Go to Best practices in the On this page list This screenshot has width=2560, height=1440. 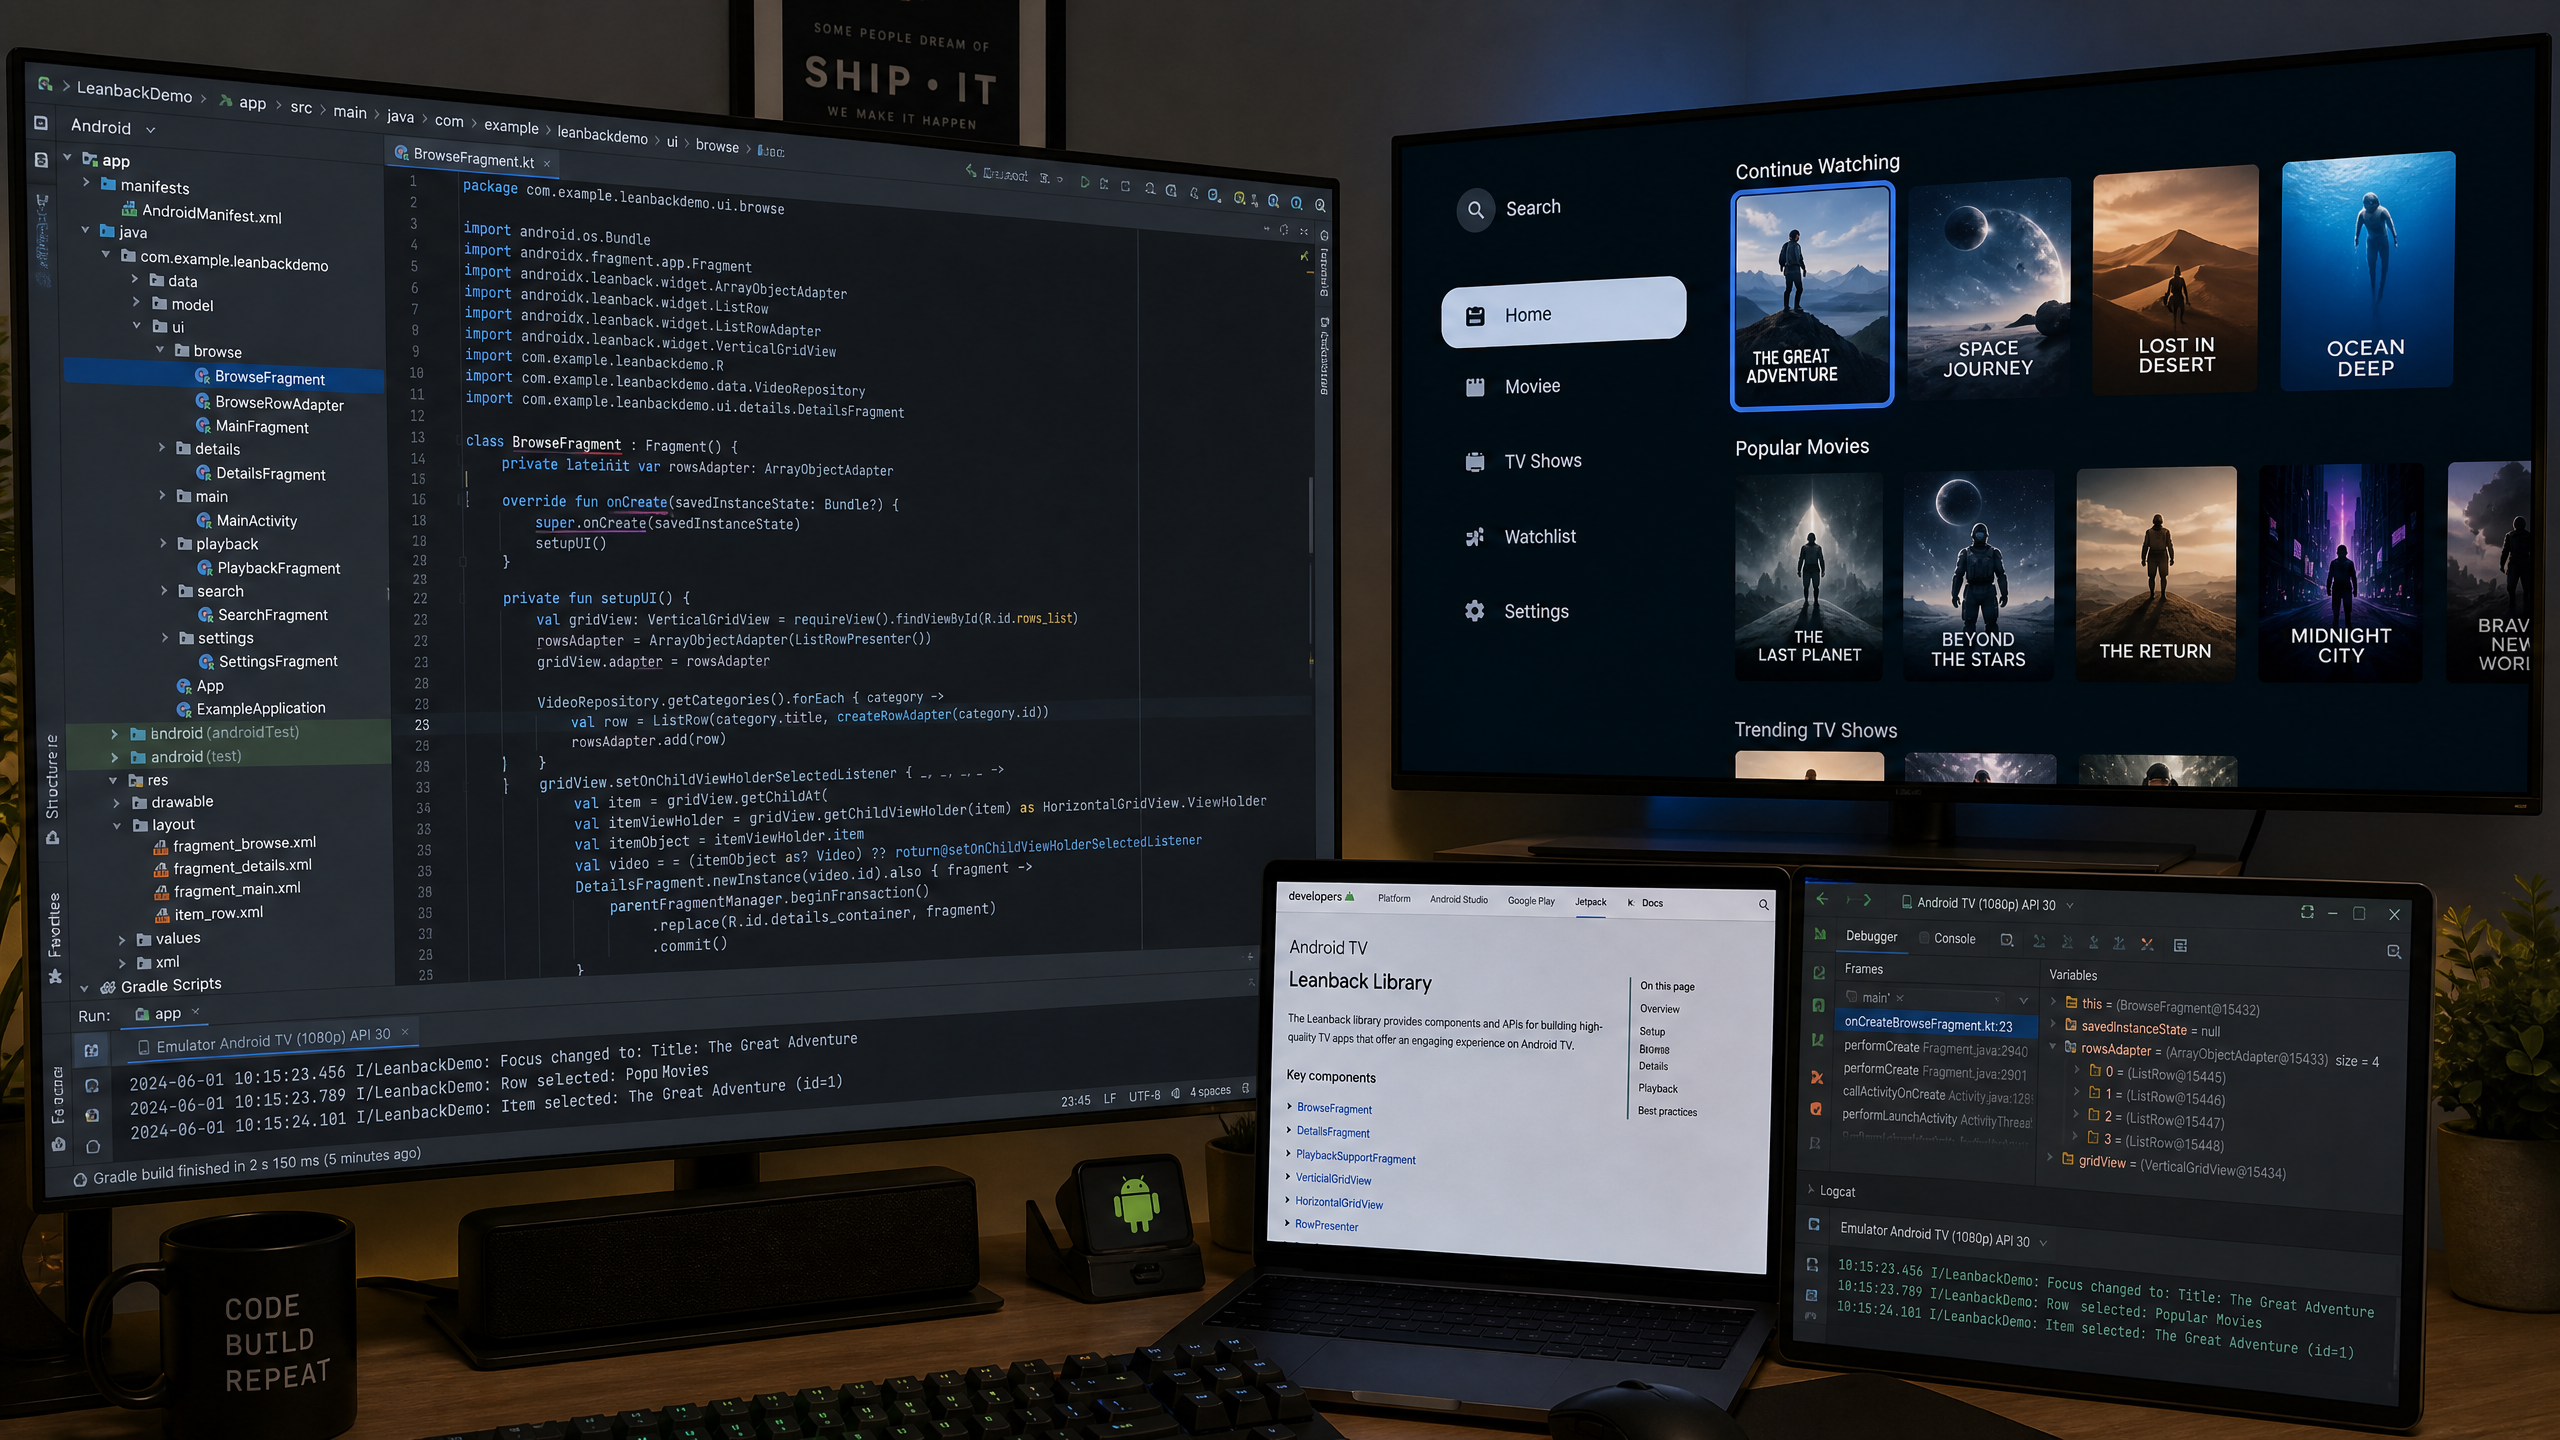point(1667,1111)
